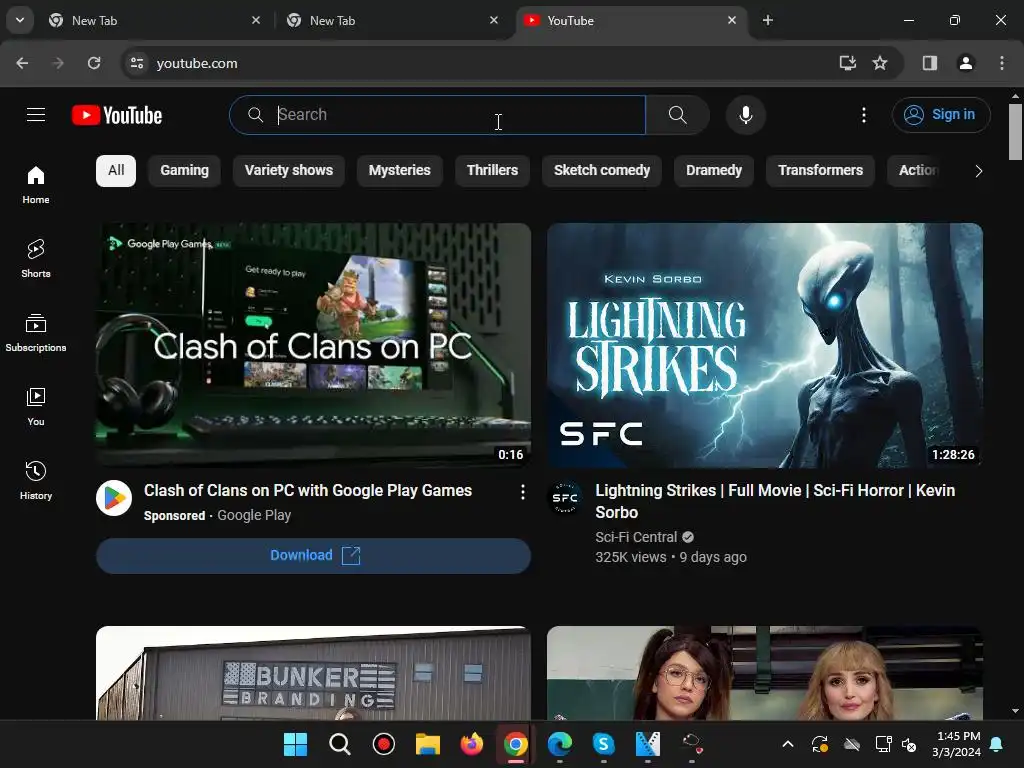Image resolution: width=1024 pixels, height=768 pixels.
Task: Install YouTube app icon in address bar
Action: coord(847,63)
